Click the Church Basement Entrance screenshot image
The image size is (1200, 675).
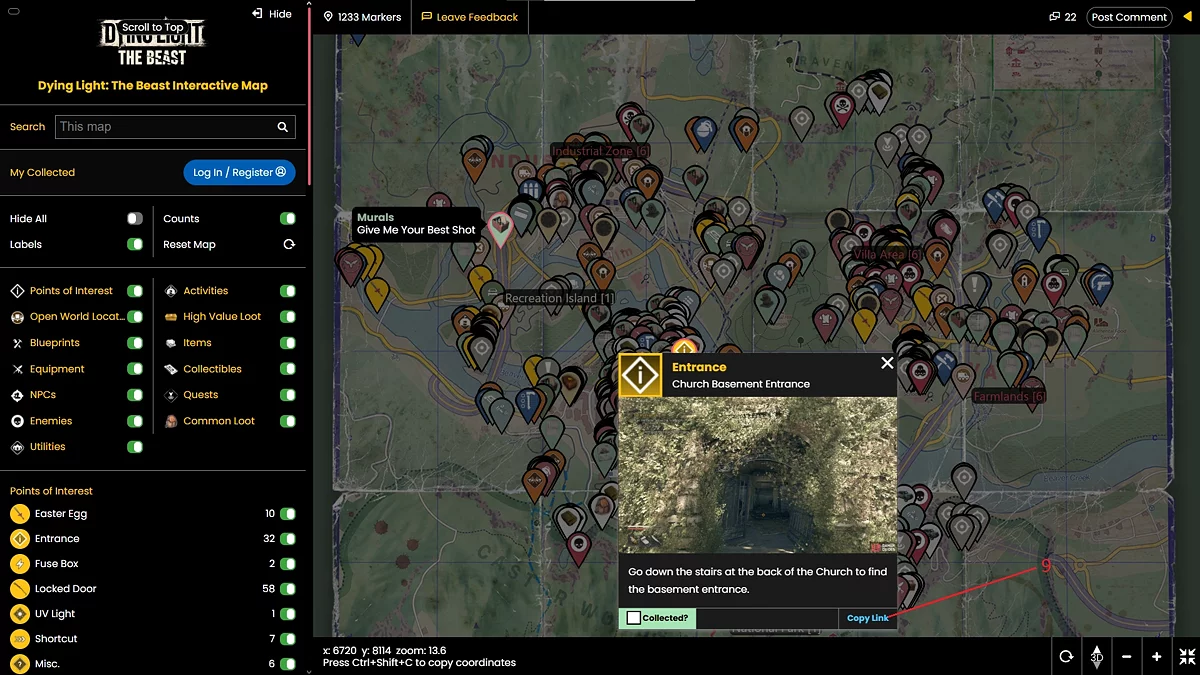tap(757, 475)
